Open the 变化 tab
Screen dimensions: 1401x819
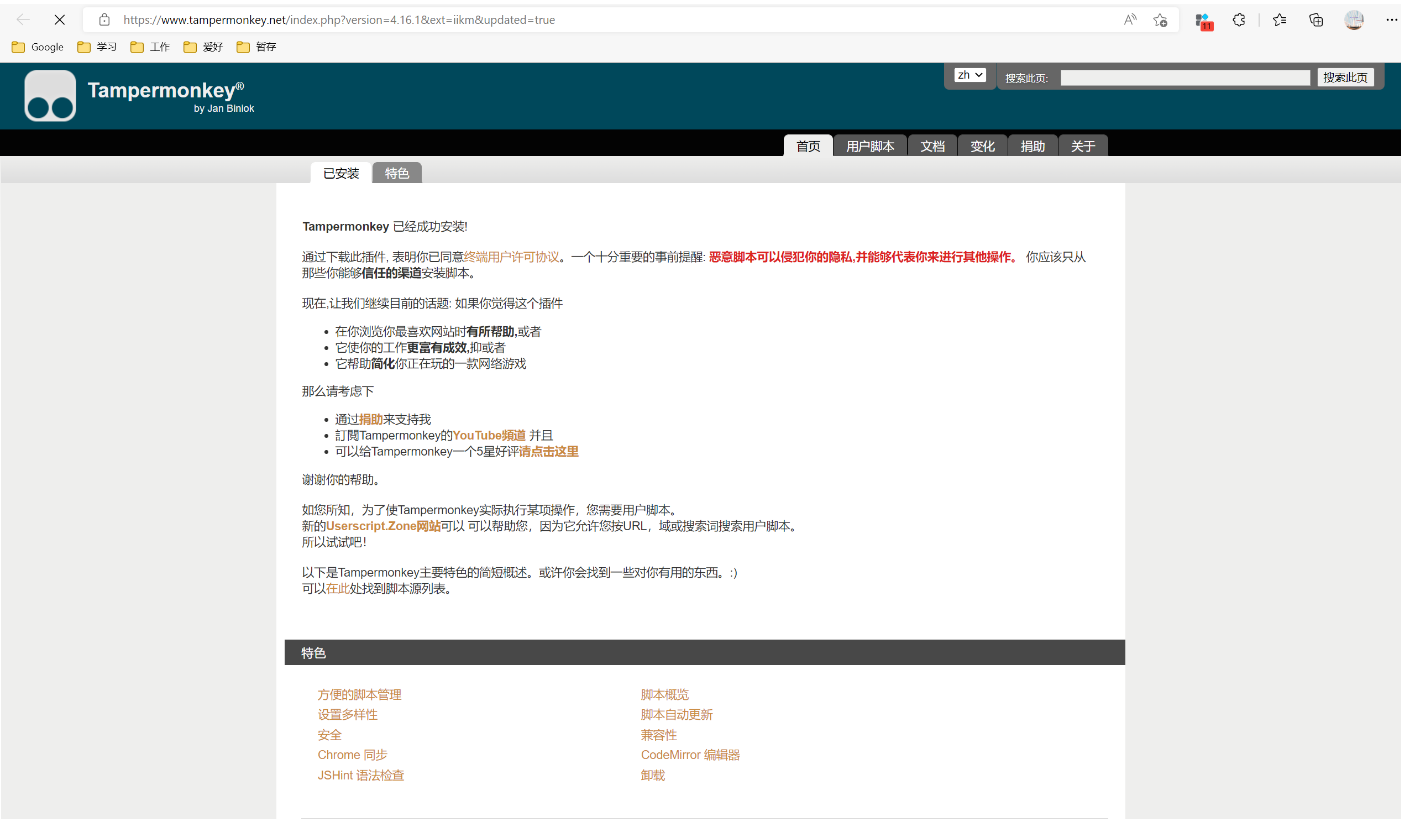pos(983,146)
